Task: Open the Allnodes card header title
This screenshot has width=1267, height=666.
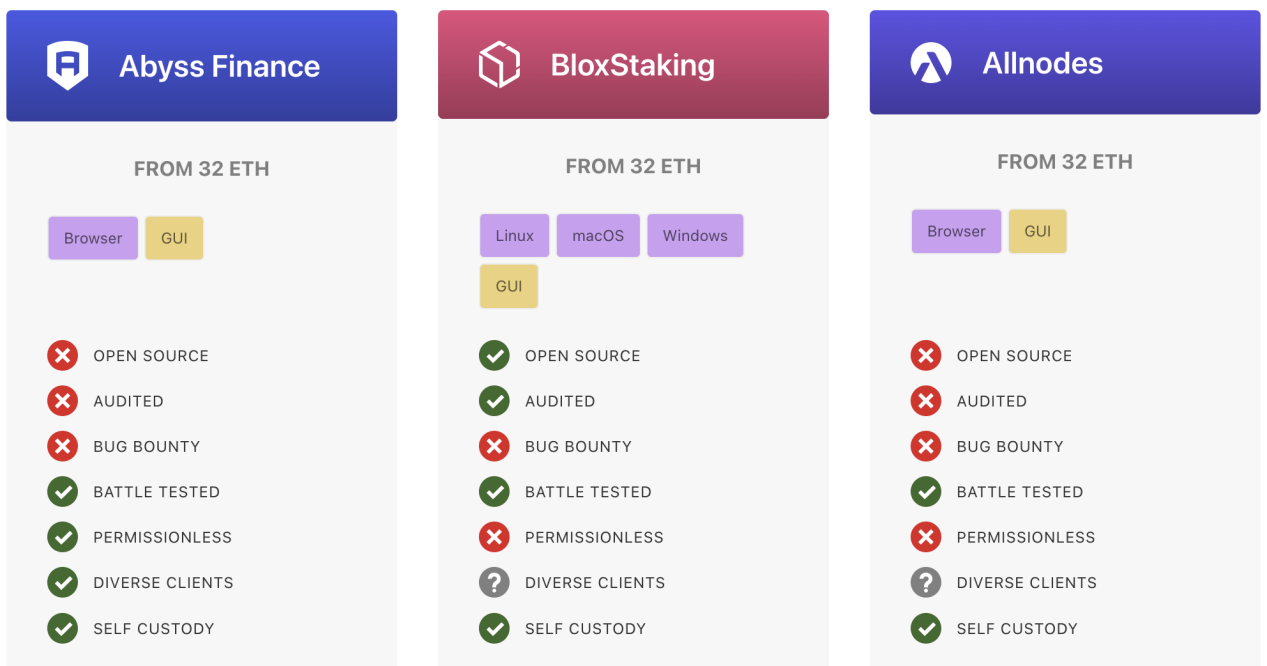Action: (1042, 63)
